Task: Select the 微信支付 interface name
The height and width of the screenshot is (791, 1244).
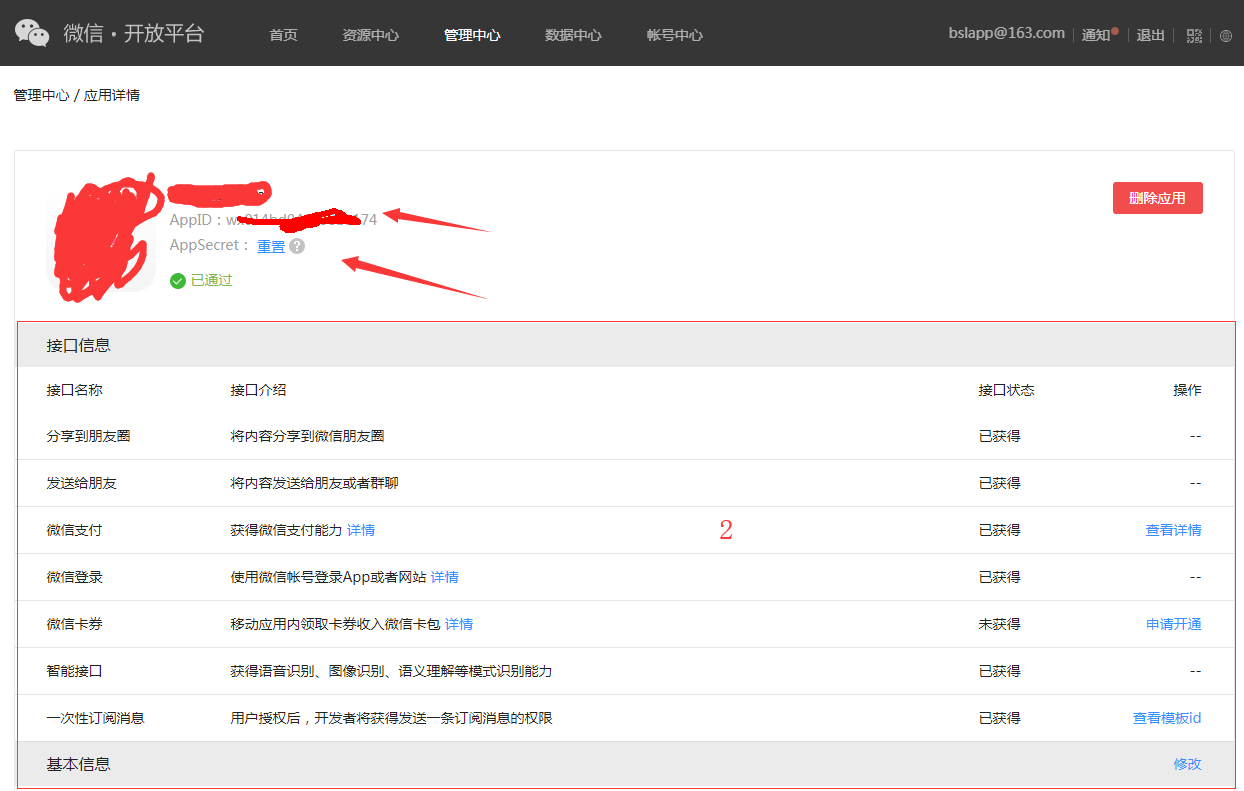Action: tap(74, 530)
